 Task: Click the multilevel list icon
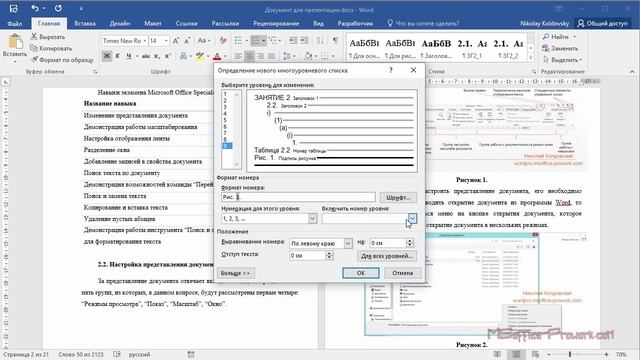pos(273,40)
